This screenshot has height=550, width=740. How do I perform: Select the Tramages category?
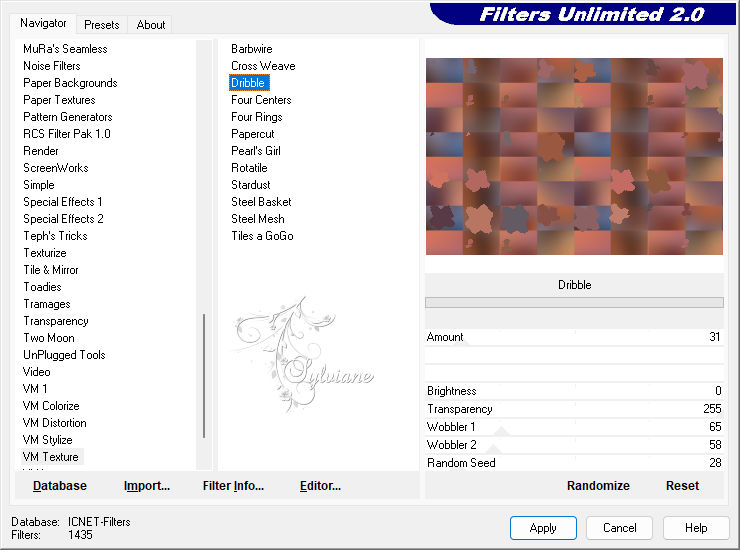click(47, 304)
